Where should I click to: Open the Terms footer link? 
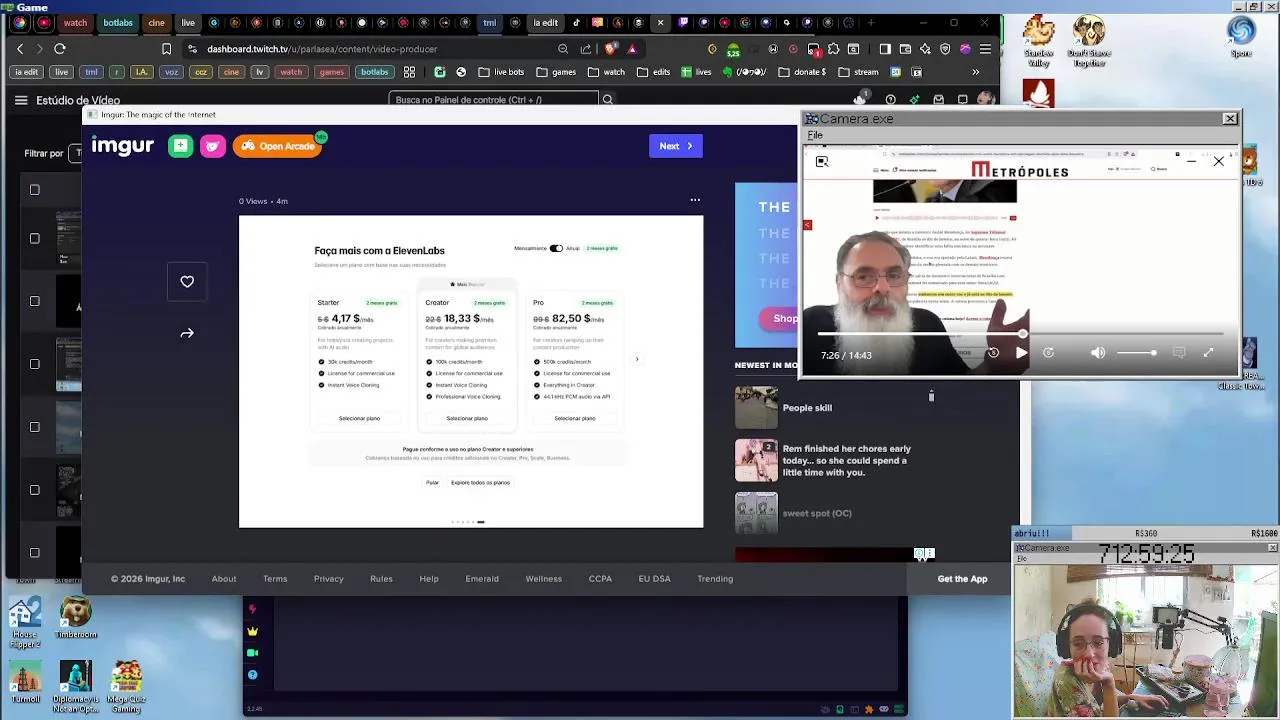(275, 579)
